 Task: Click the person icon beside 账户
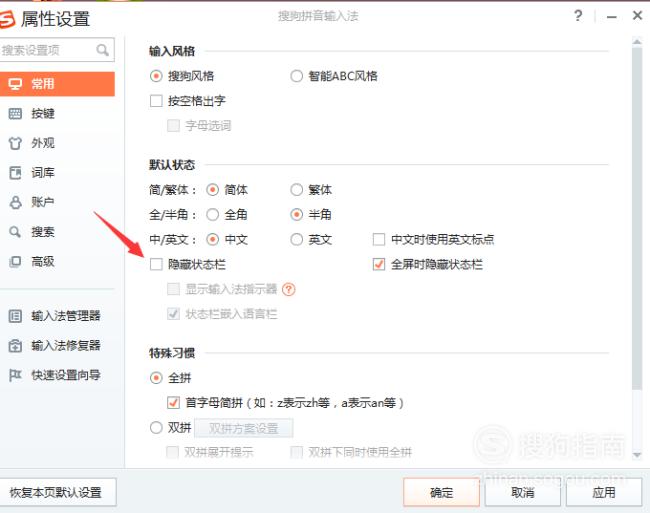coord(15,202)
